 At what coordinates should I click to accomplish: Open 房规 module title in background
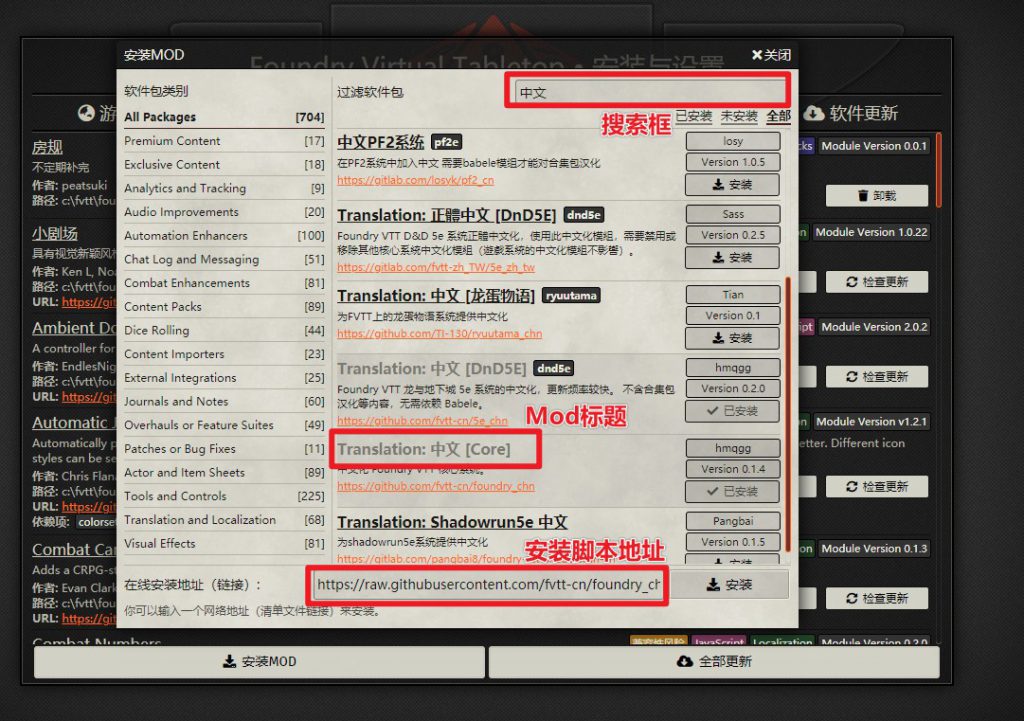tap(47, 147)
